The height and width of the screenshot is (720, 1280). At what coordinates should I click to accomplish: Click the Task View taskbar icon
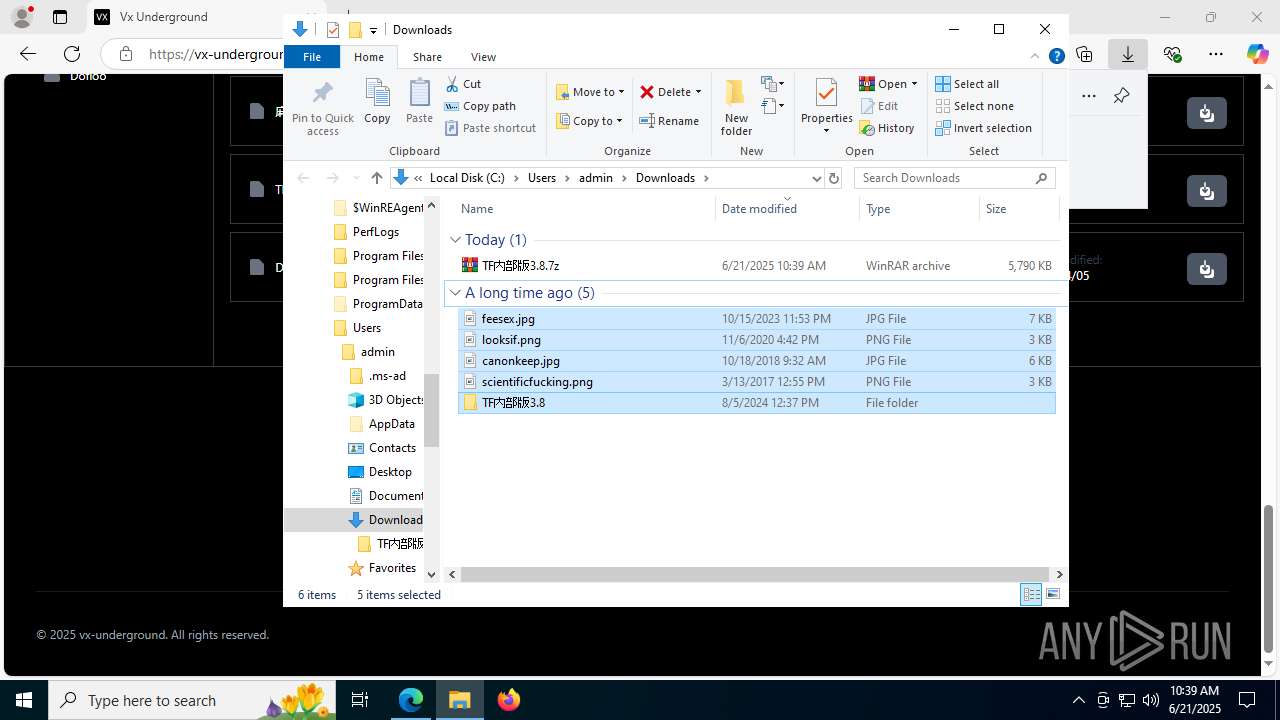(x=360, y=700)
